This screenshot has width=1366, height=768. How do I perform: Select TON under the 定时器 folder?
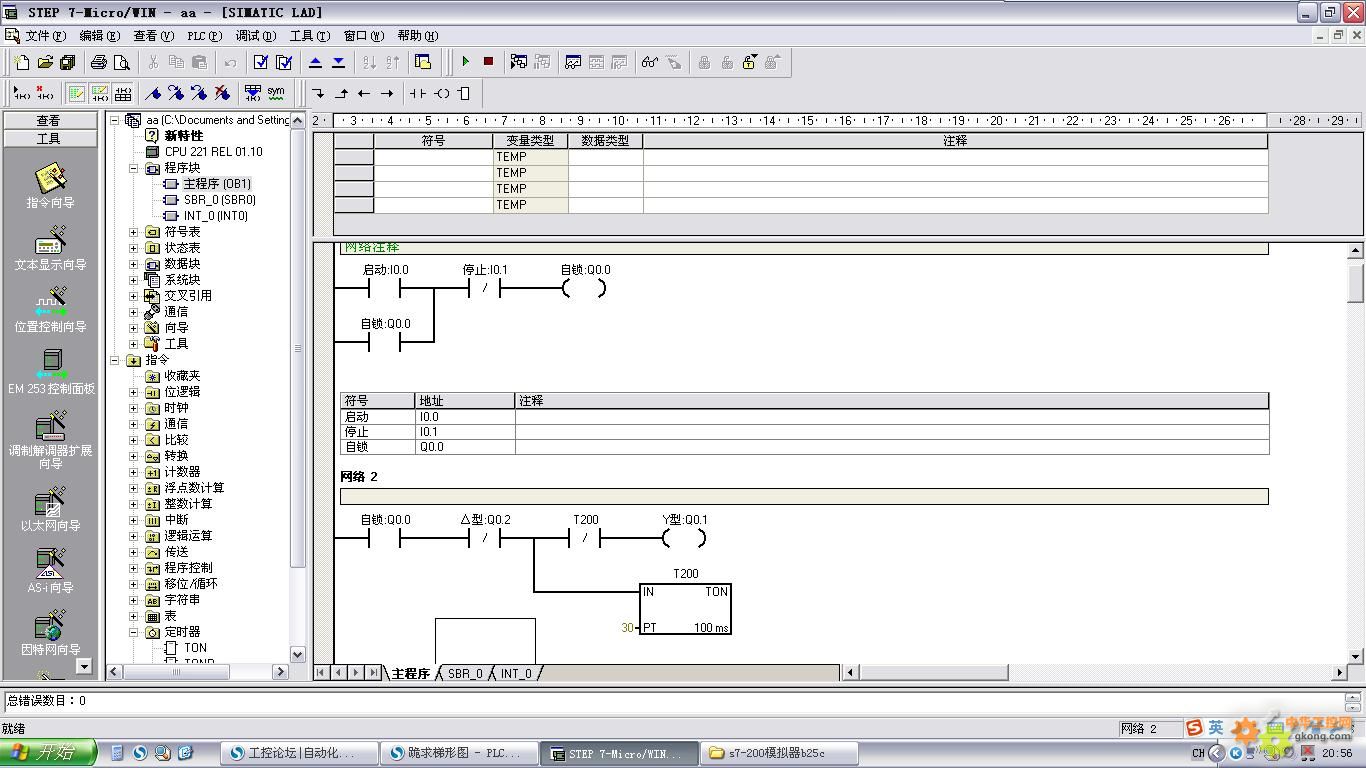click(195, 648)
